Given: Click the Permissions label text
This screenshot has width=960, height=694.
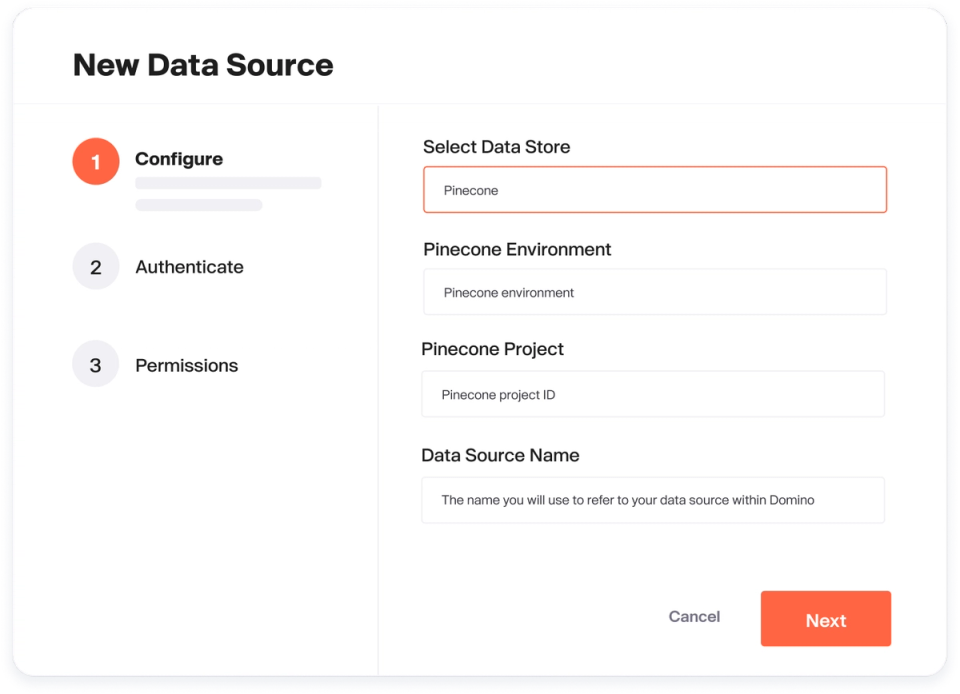Looking at the screenshot, I should 186,365.
